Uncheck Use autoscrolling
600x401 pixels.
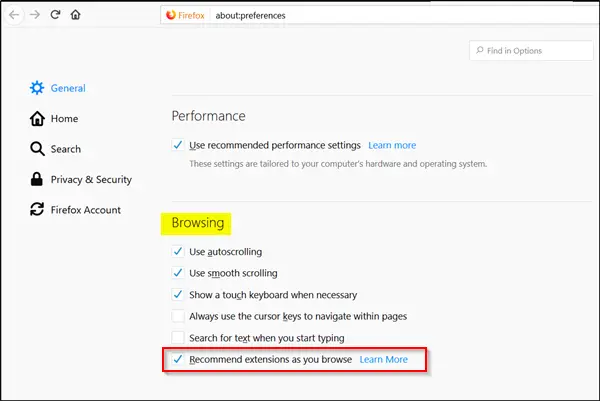click(178, 252)
